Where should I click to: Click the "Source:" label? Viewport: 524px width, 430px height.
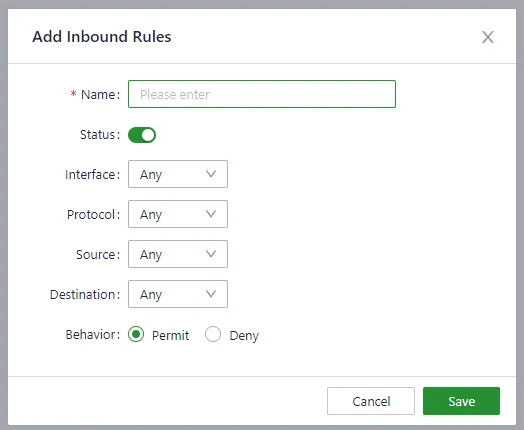pyautogui.click(x=98, y=255)
